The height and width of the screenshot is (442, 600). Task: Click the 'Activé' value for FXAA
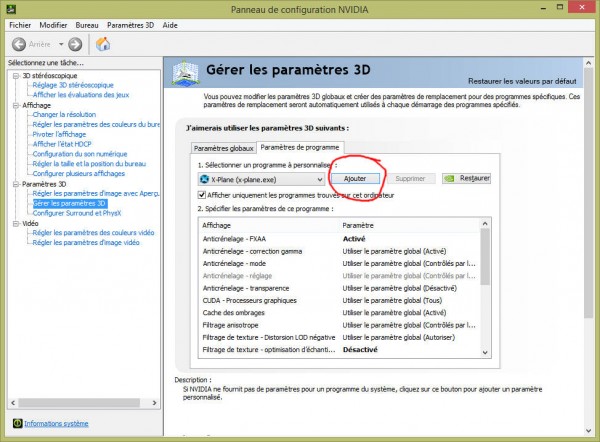(354, 239)
